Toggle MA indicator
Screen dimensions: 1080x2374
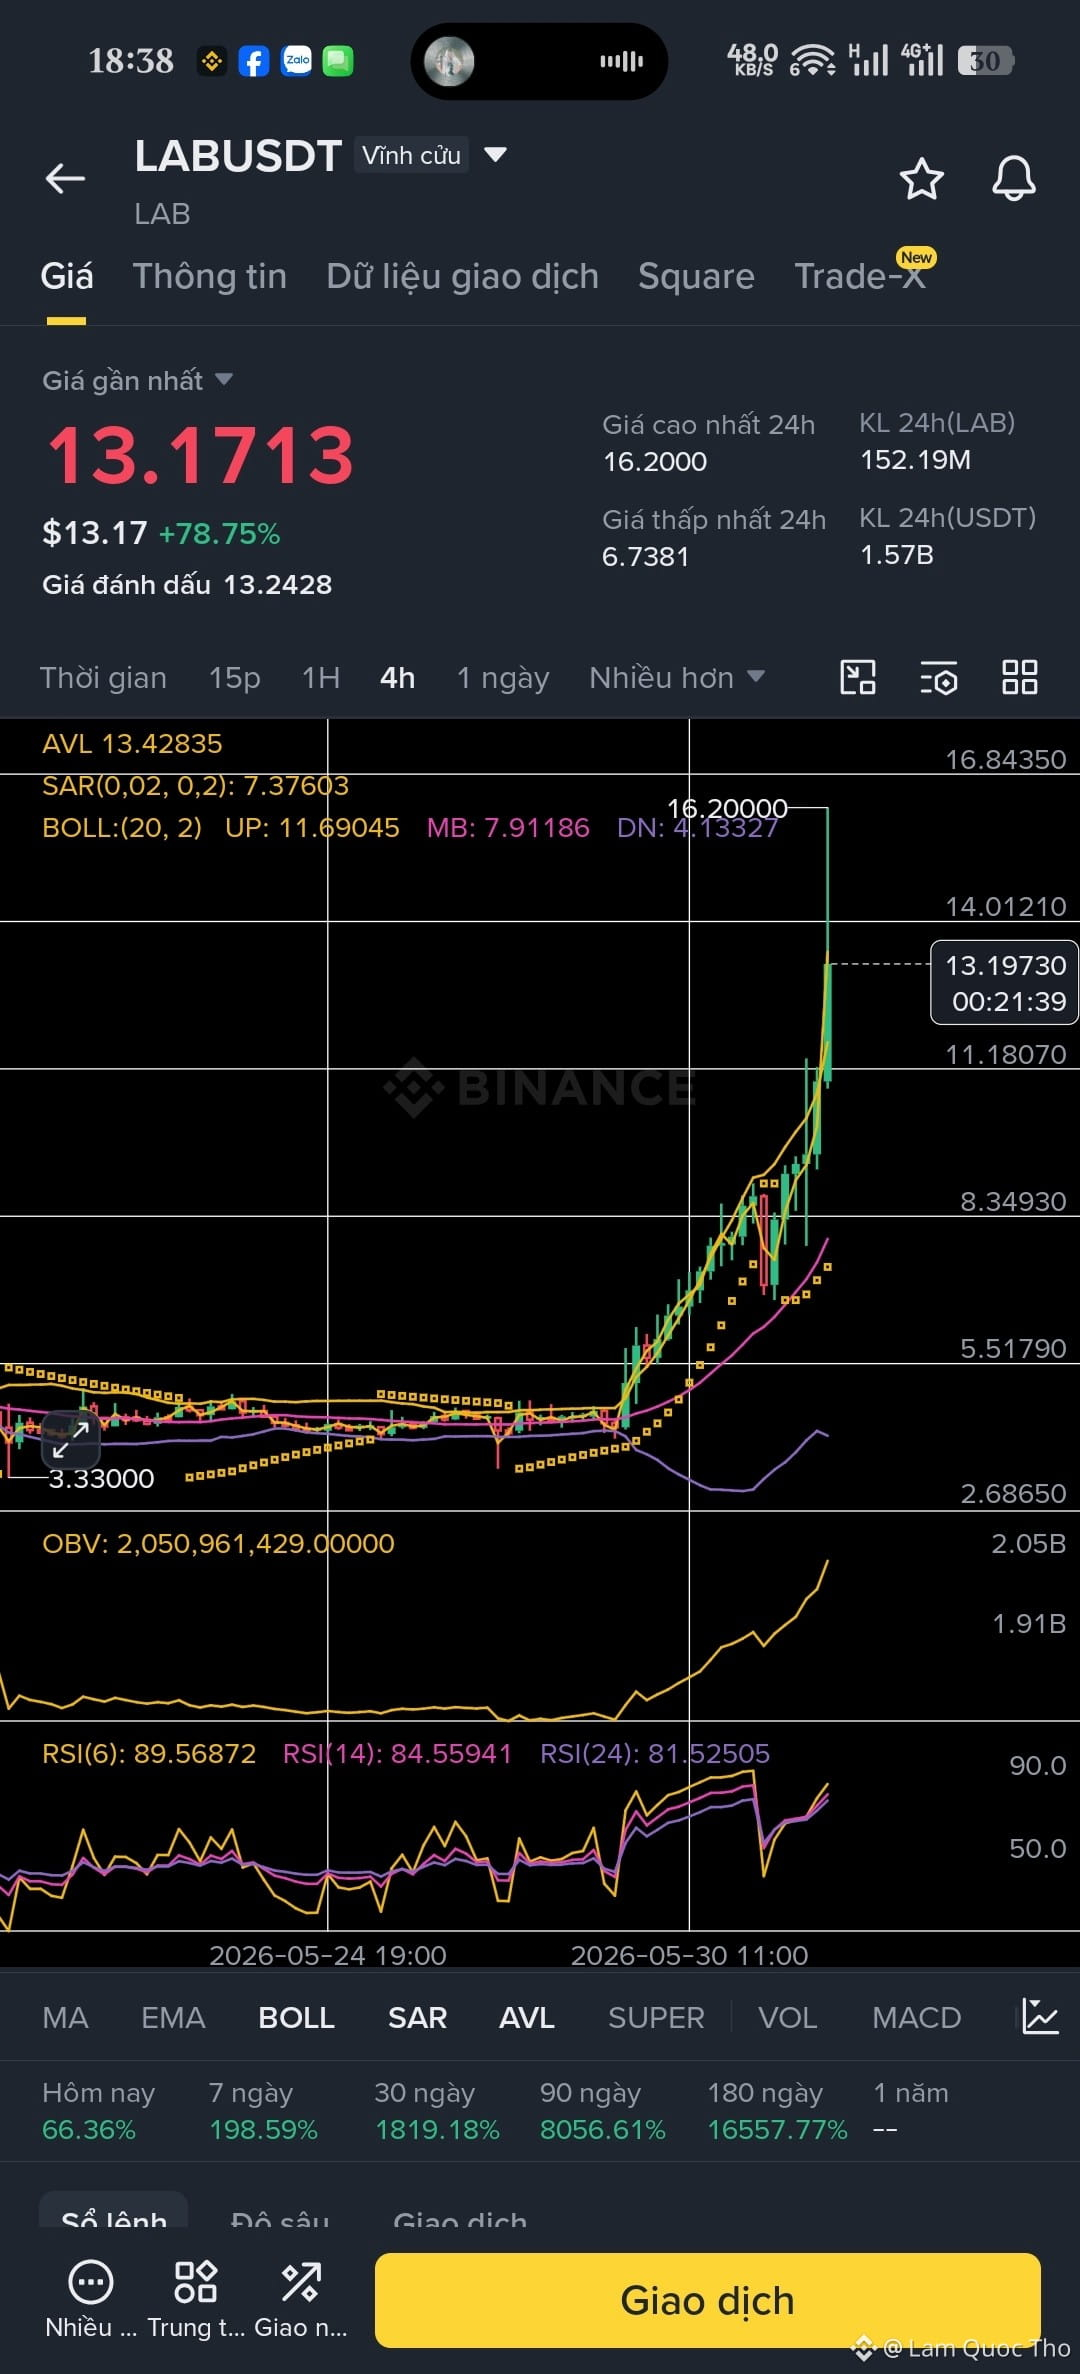pos(66,2017)
